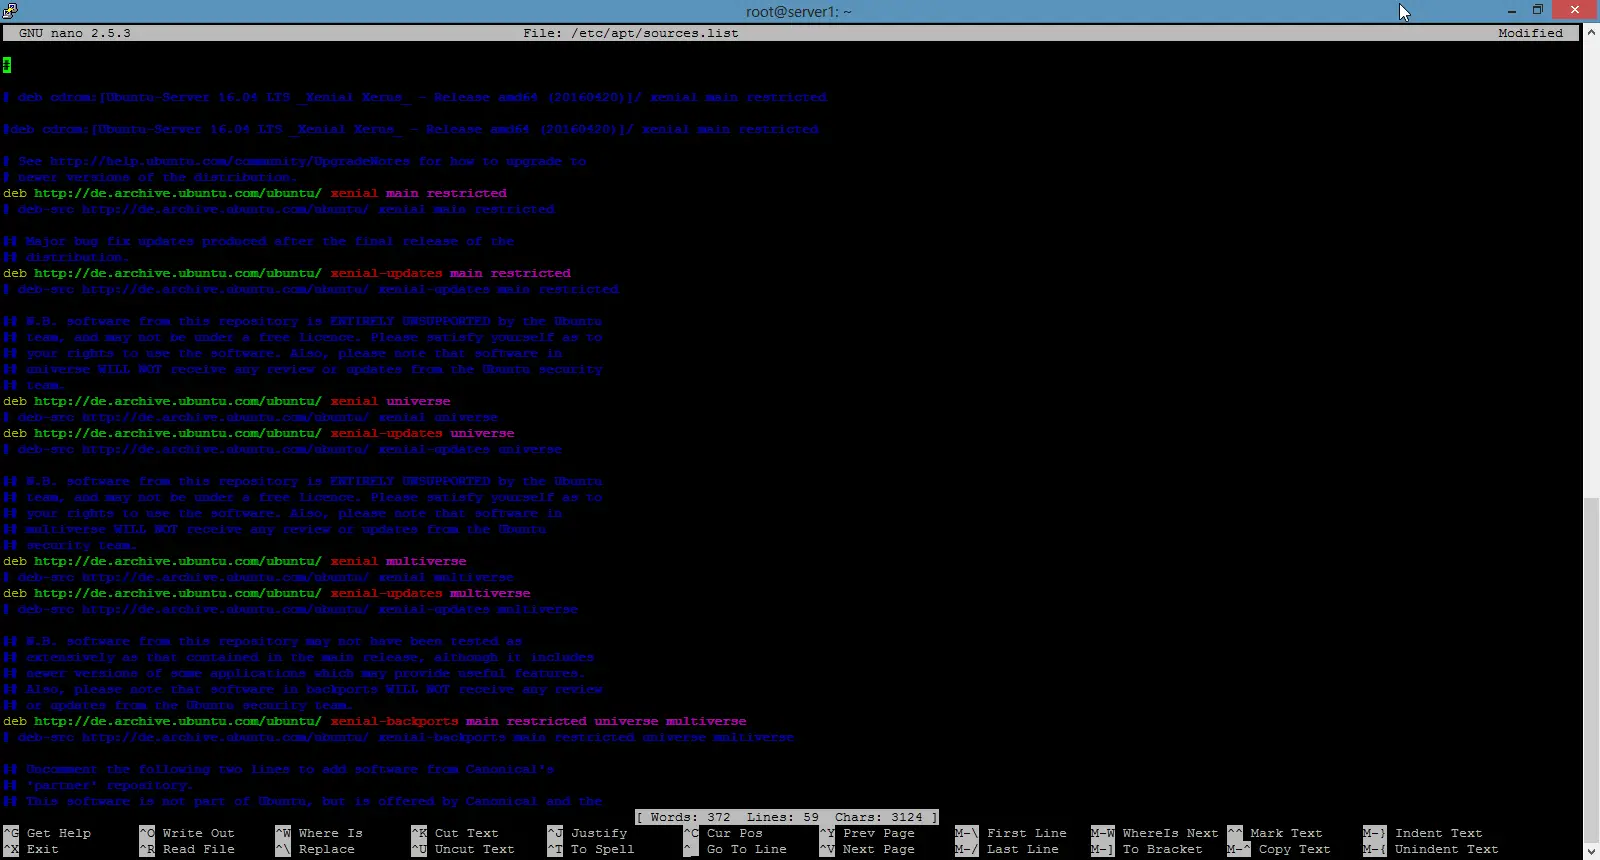Click the ^V Next Page shortcut
This screenshot has width=1600, height=860.
coord(867,849)
